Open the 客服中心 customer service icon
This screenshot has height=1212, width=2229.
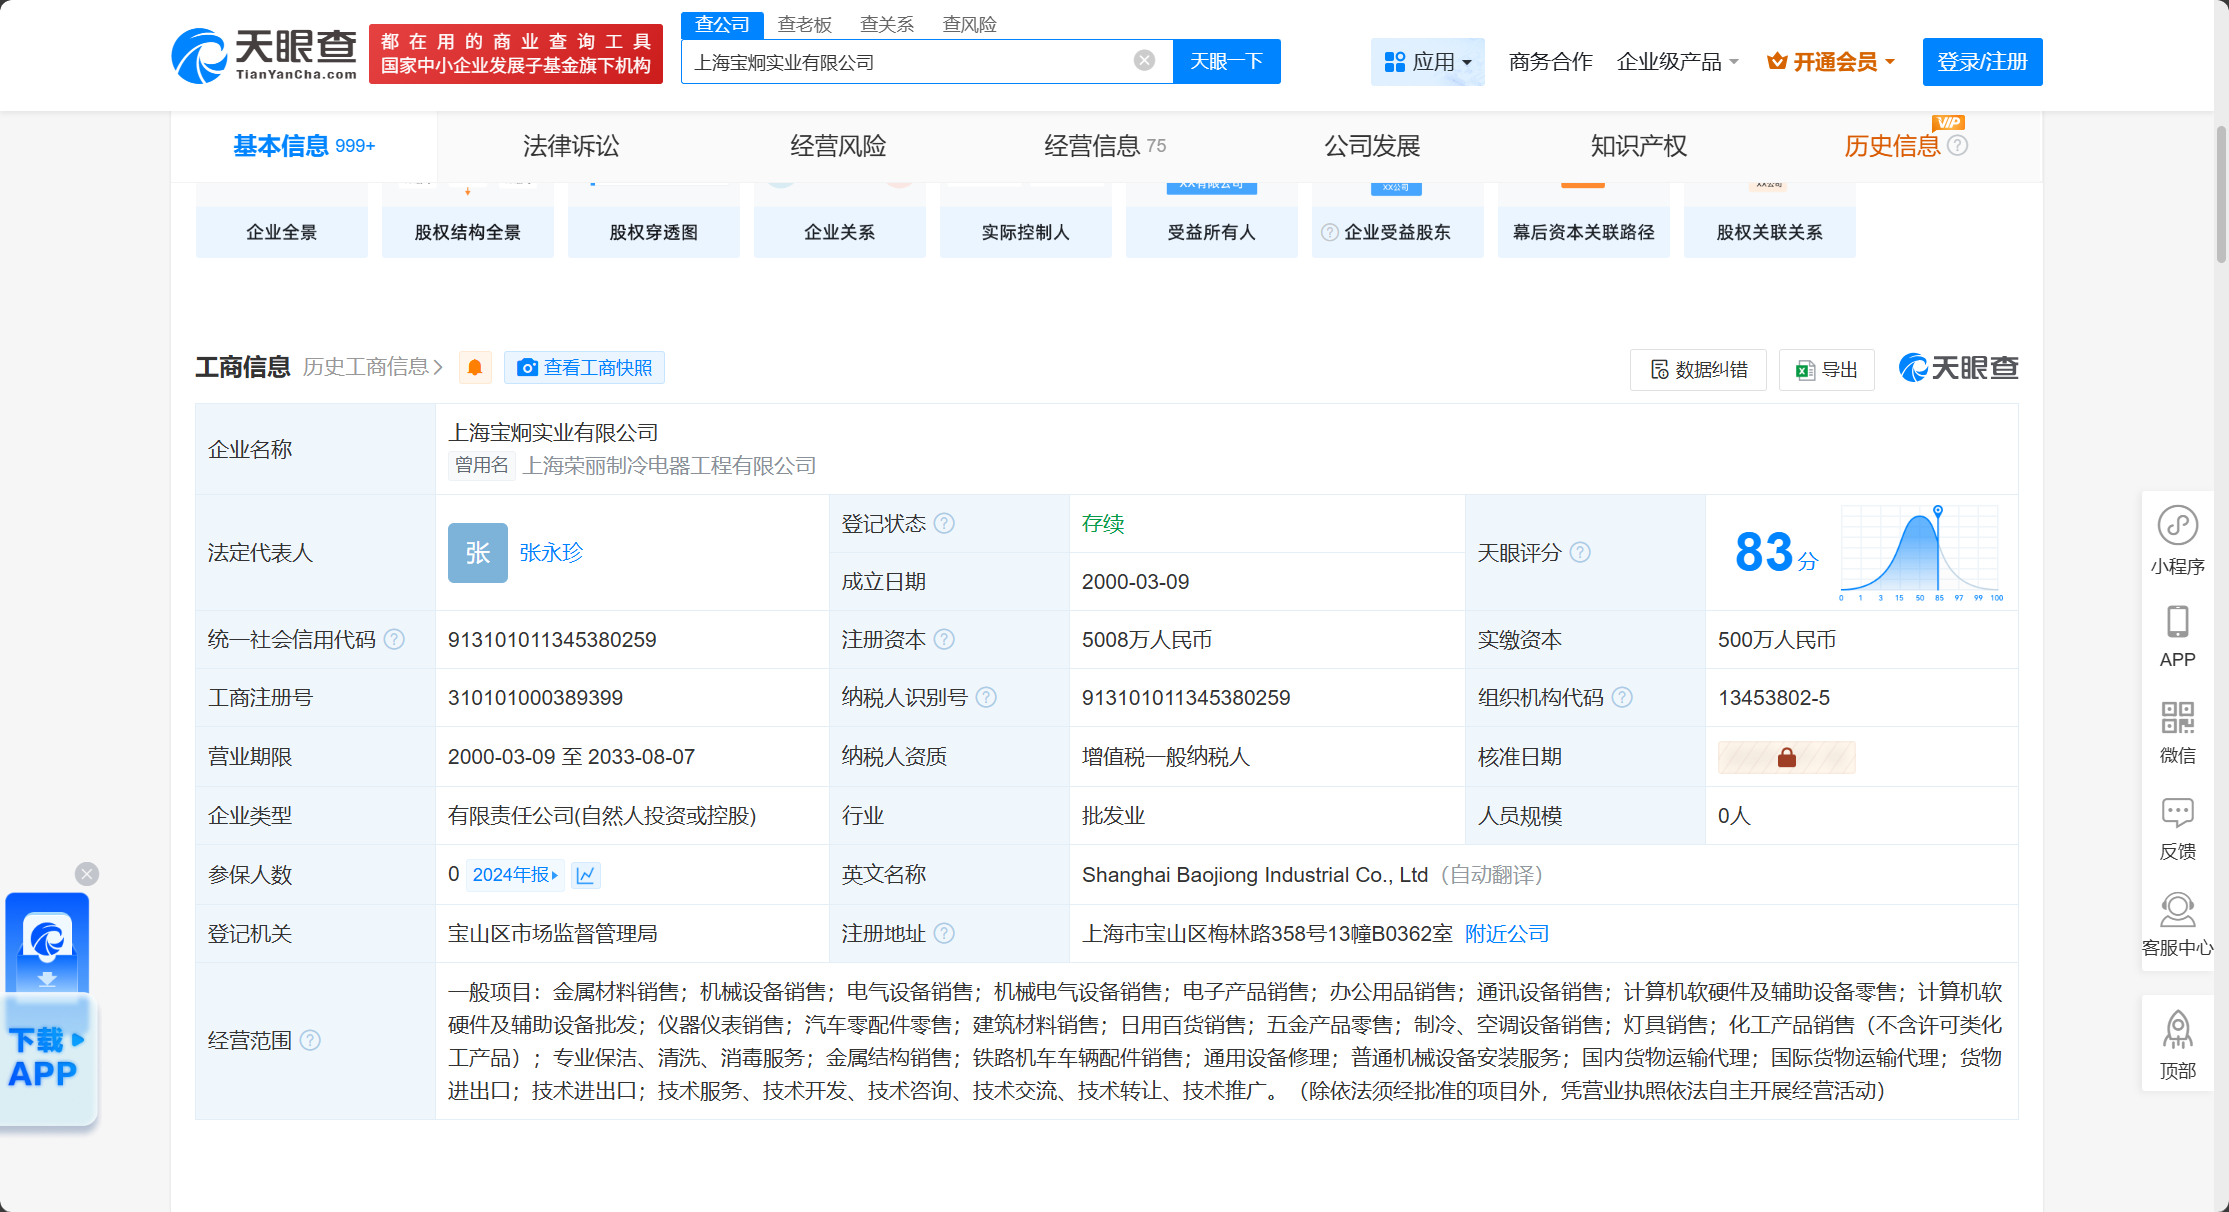(2177, 910)
